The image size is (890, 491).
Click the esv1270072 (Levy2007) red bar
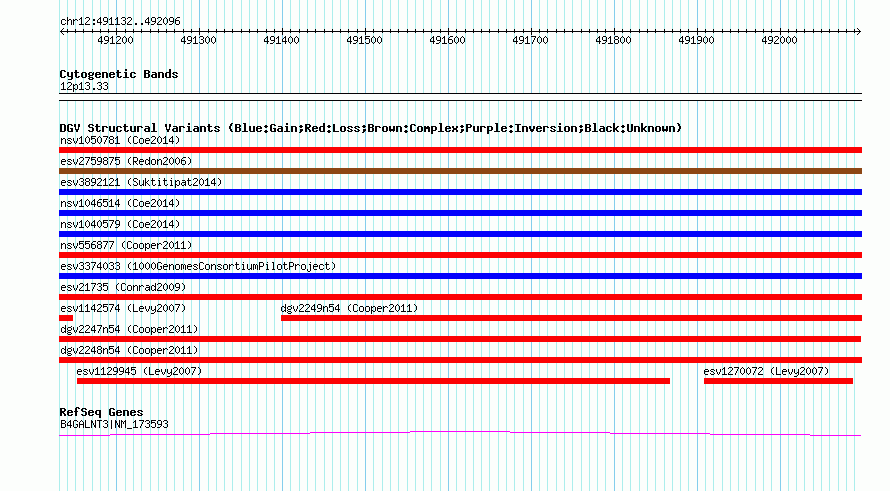778,381
